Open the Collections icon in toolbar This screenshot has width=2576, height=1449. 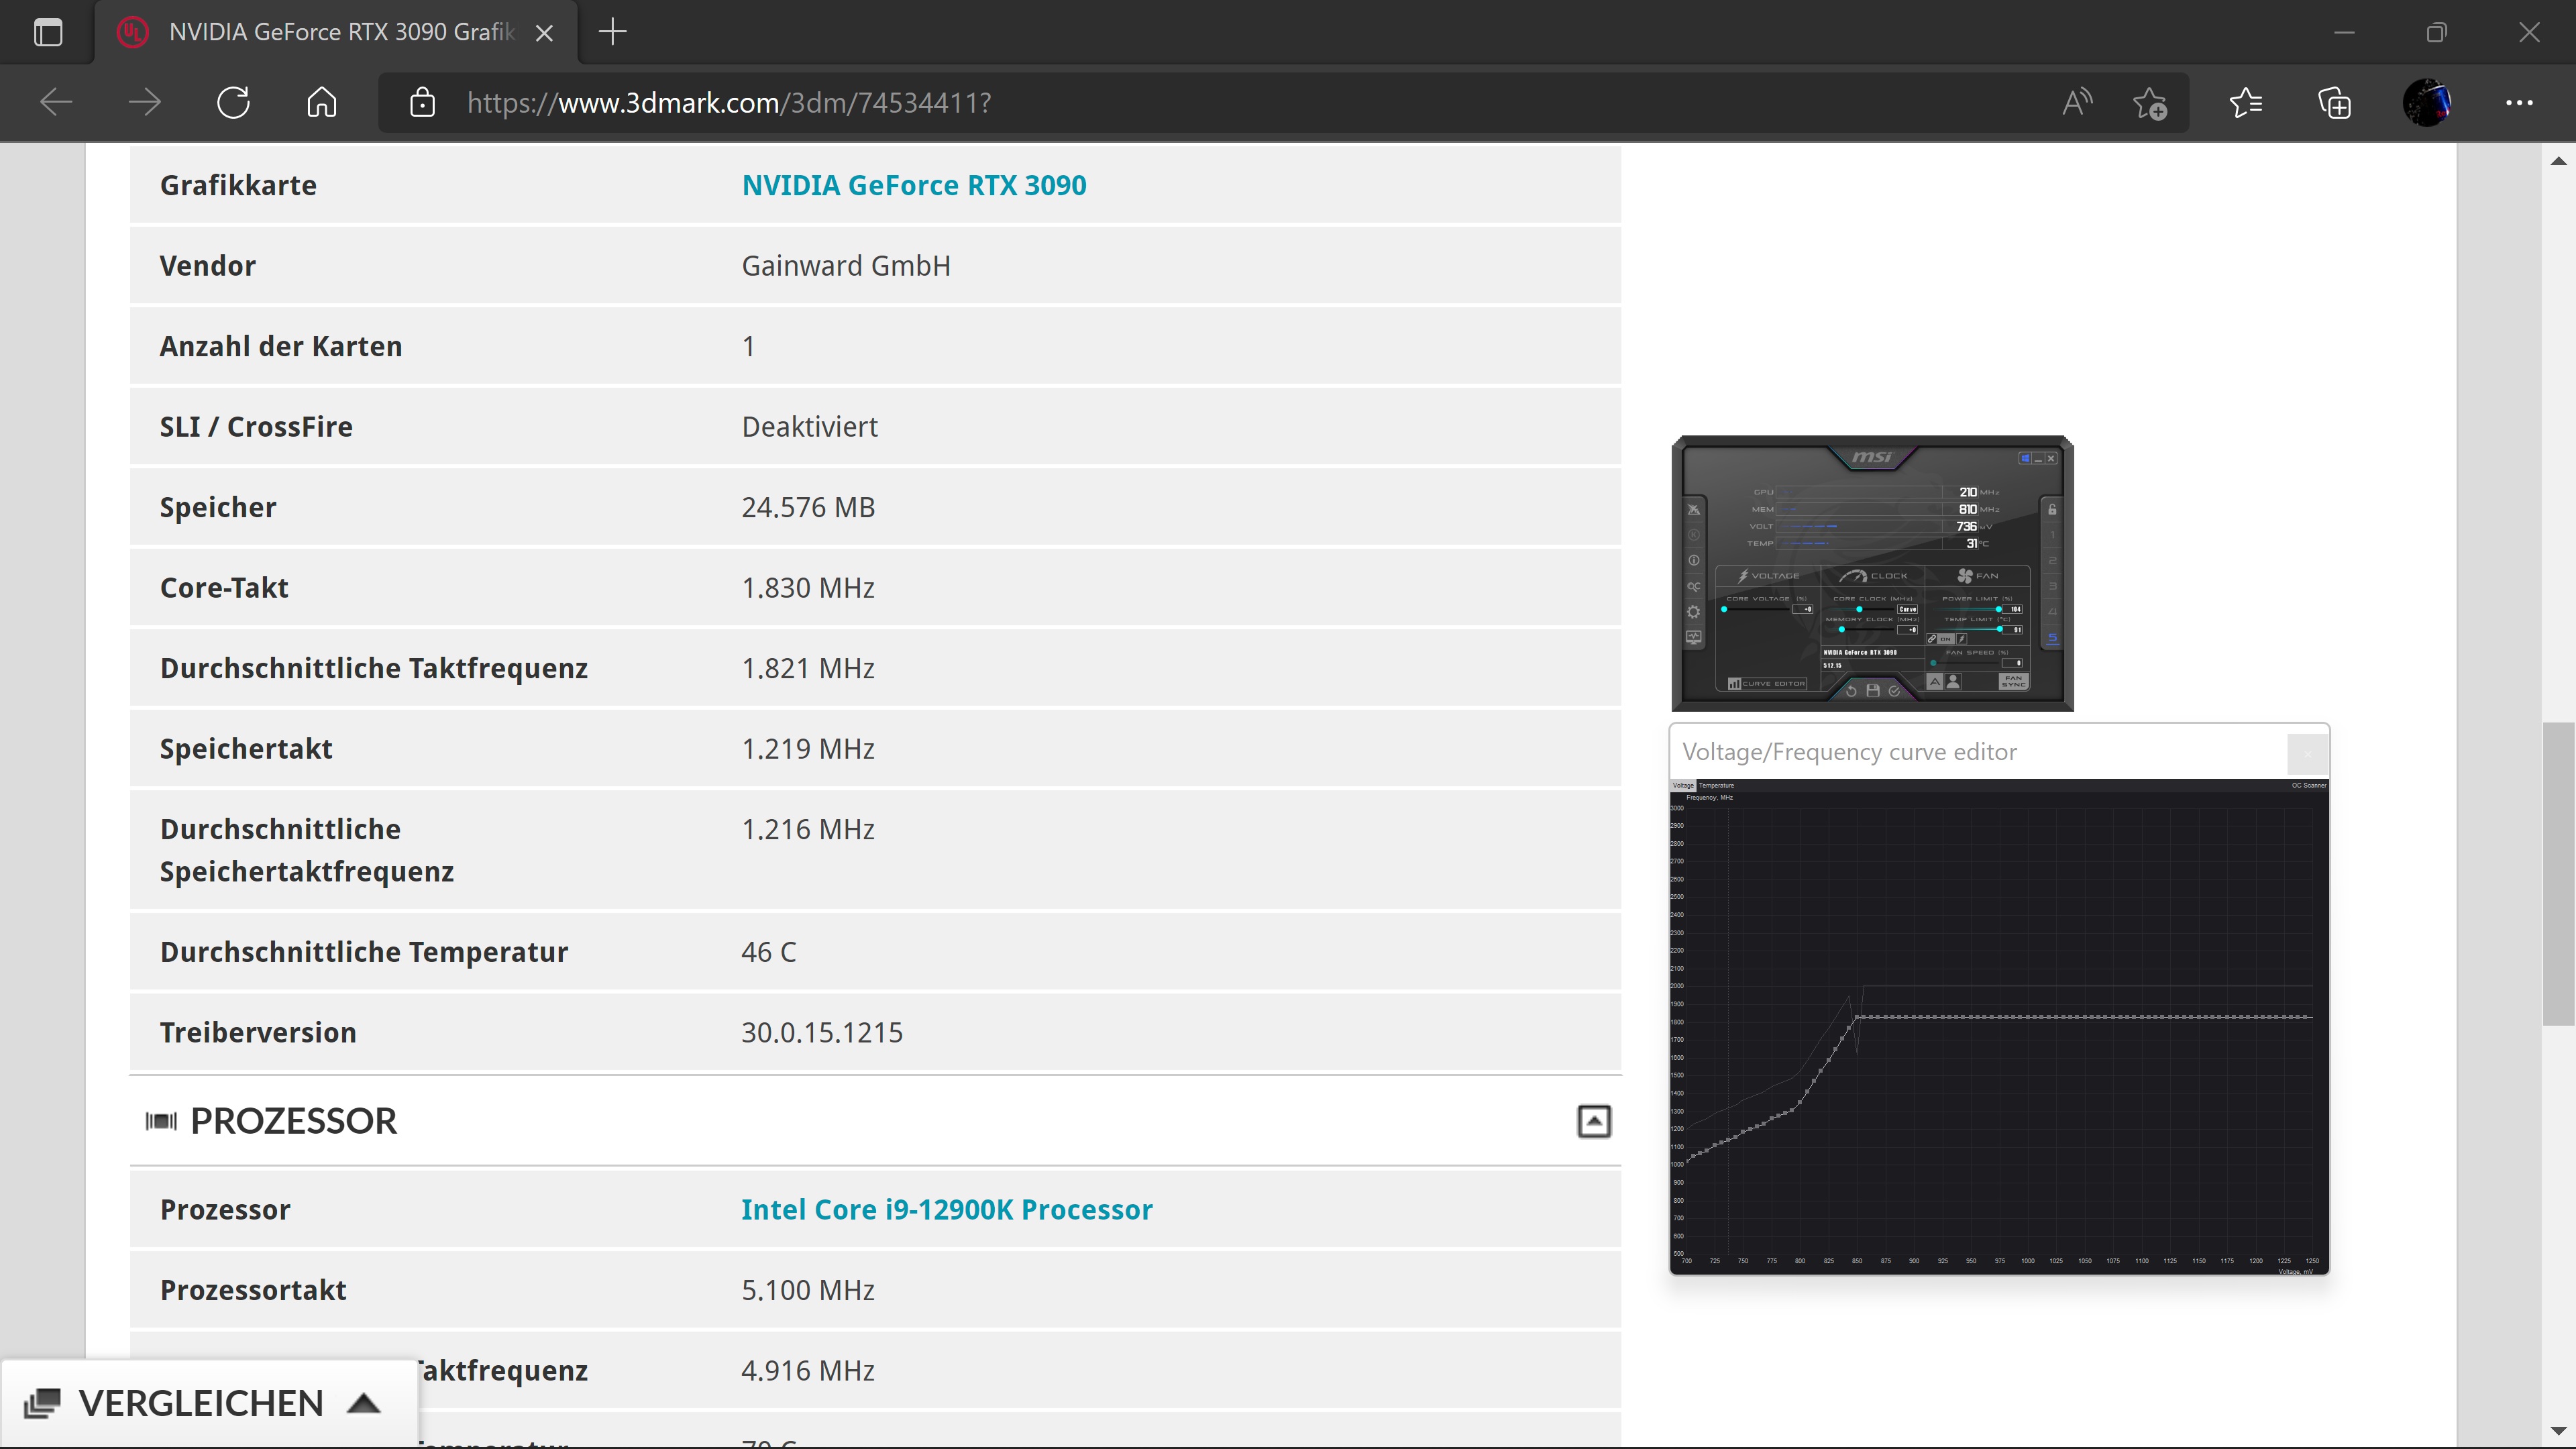tap(2334, 102)
